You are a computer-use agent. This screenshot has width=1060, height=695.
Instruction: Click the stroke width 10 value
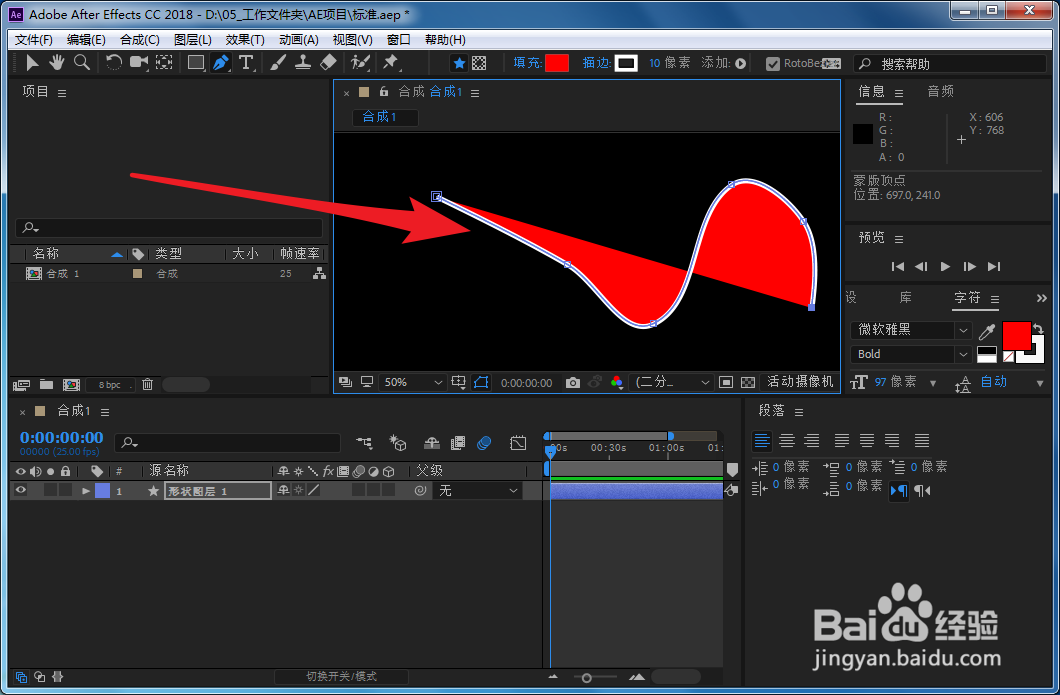coord(654,63)
